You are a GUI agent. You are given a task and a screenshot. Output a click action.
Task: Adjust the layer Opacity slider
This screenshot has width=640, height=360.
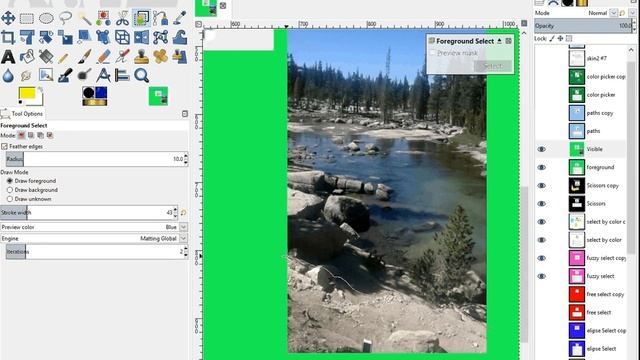pos(584,26)
